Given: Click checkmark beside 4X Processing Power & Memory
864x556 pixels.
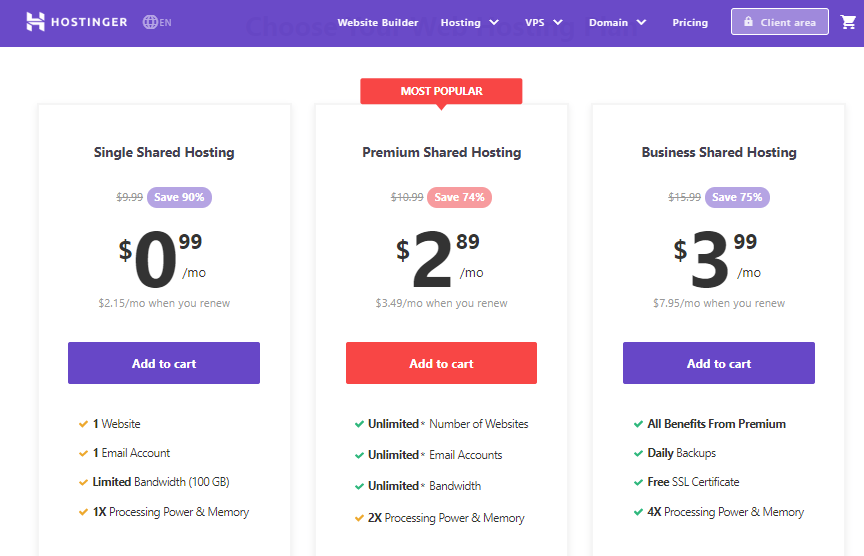Looking at the screenshot, I should [x=638, y=512].
